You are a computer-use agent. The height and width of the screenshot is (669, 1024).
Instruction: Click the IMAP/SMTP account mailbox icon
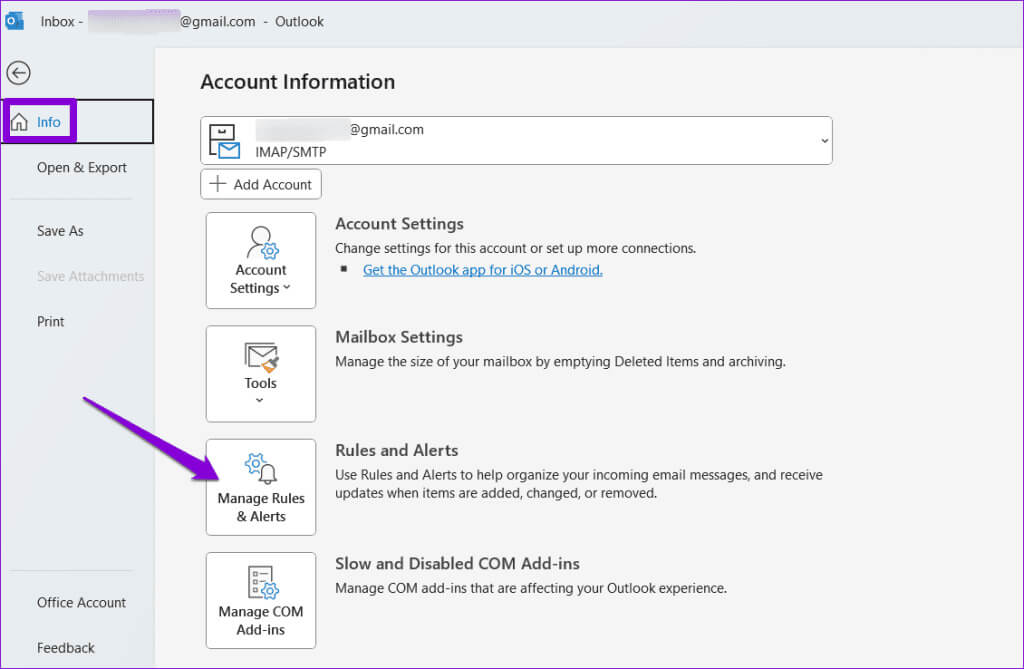point(224,141)
